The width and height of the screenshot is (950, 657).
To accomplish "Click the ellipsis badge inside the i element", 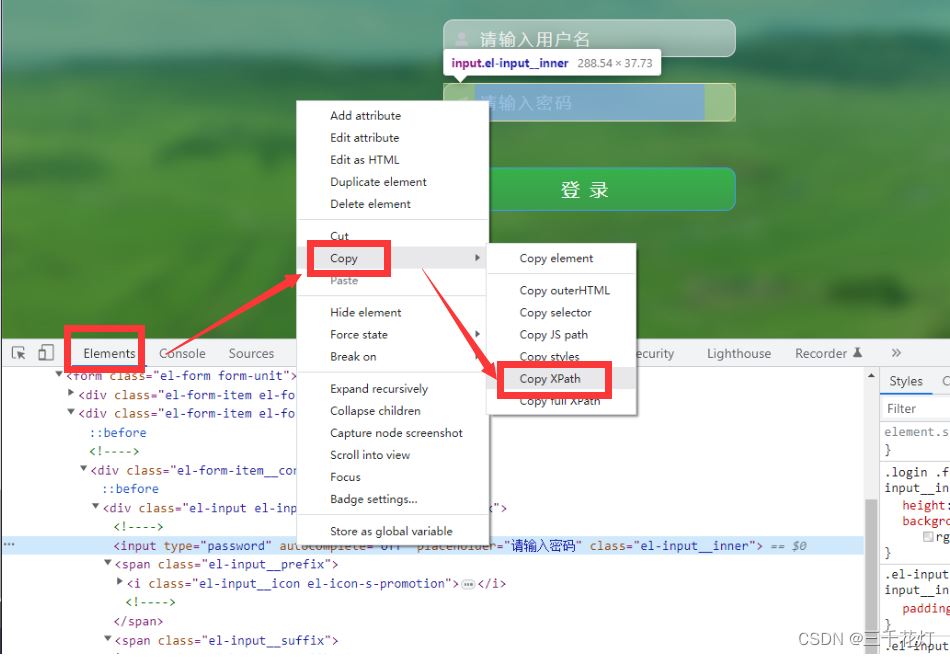I will (467, 584).
